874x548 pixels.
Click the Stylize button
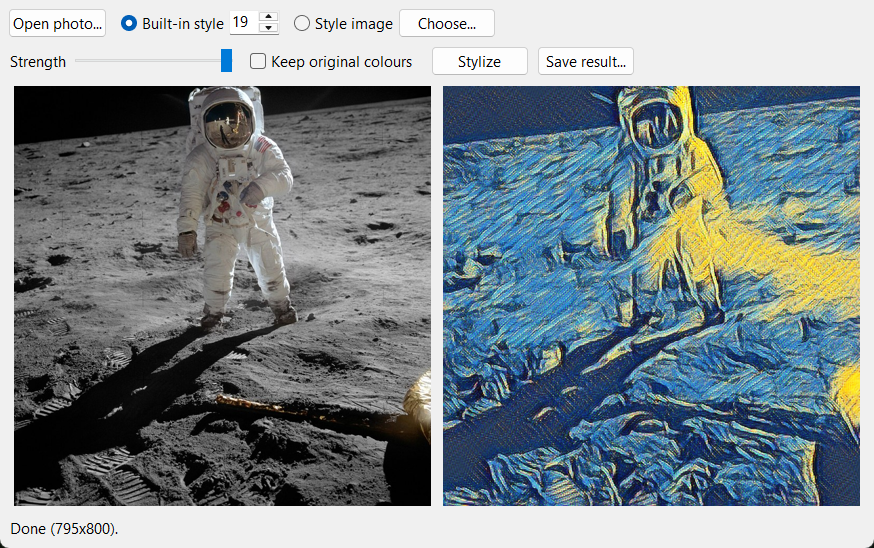[479, 61]
